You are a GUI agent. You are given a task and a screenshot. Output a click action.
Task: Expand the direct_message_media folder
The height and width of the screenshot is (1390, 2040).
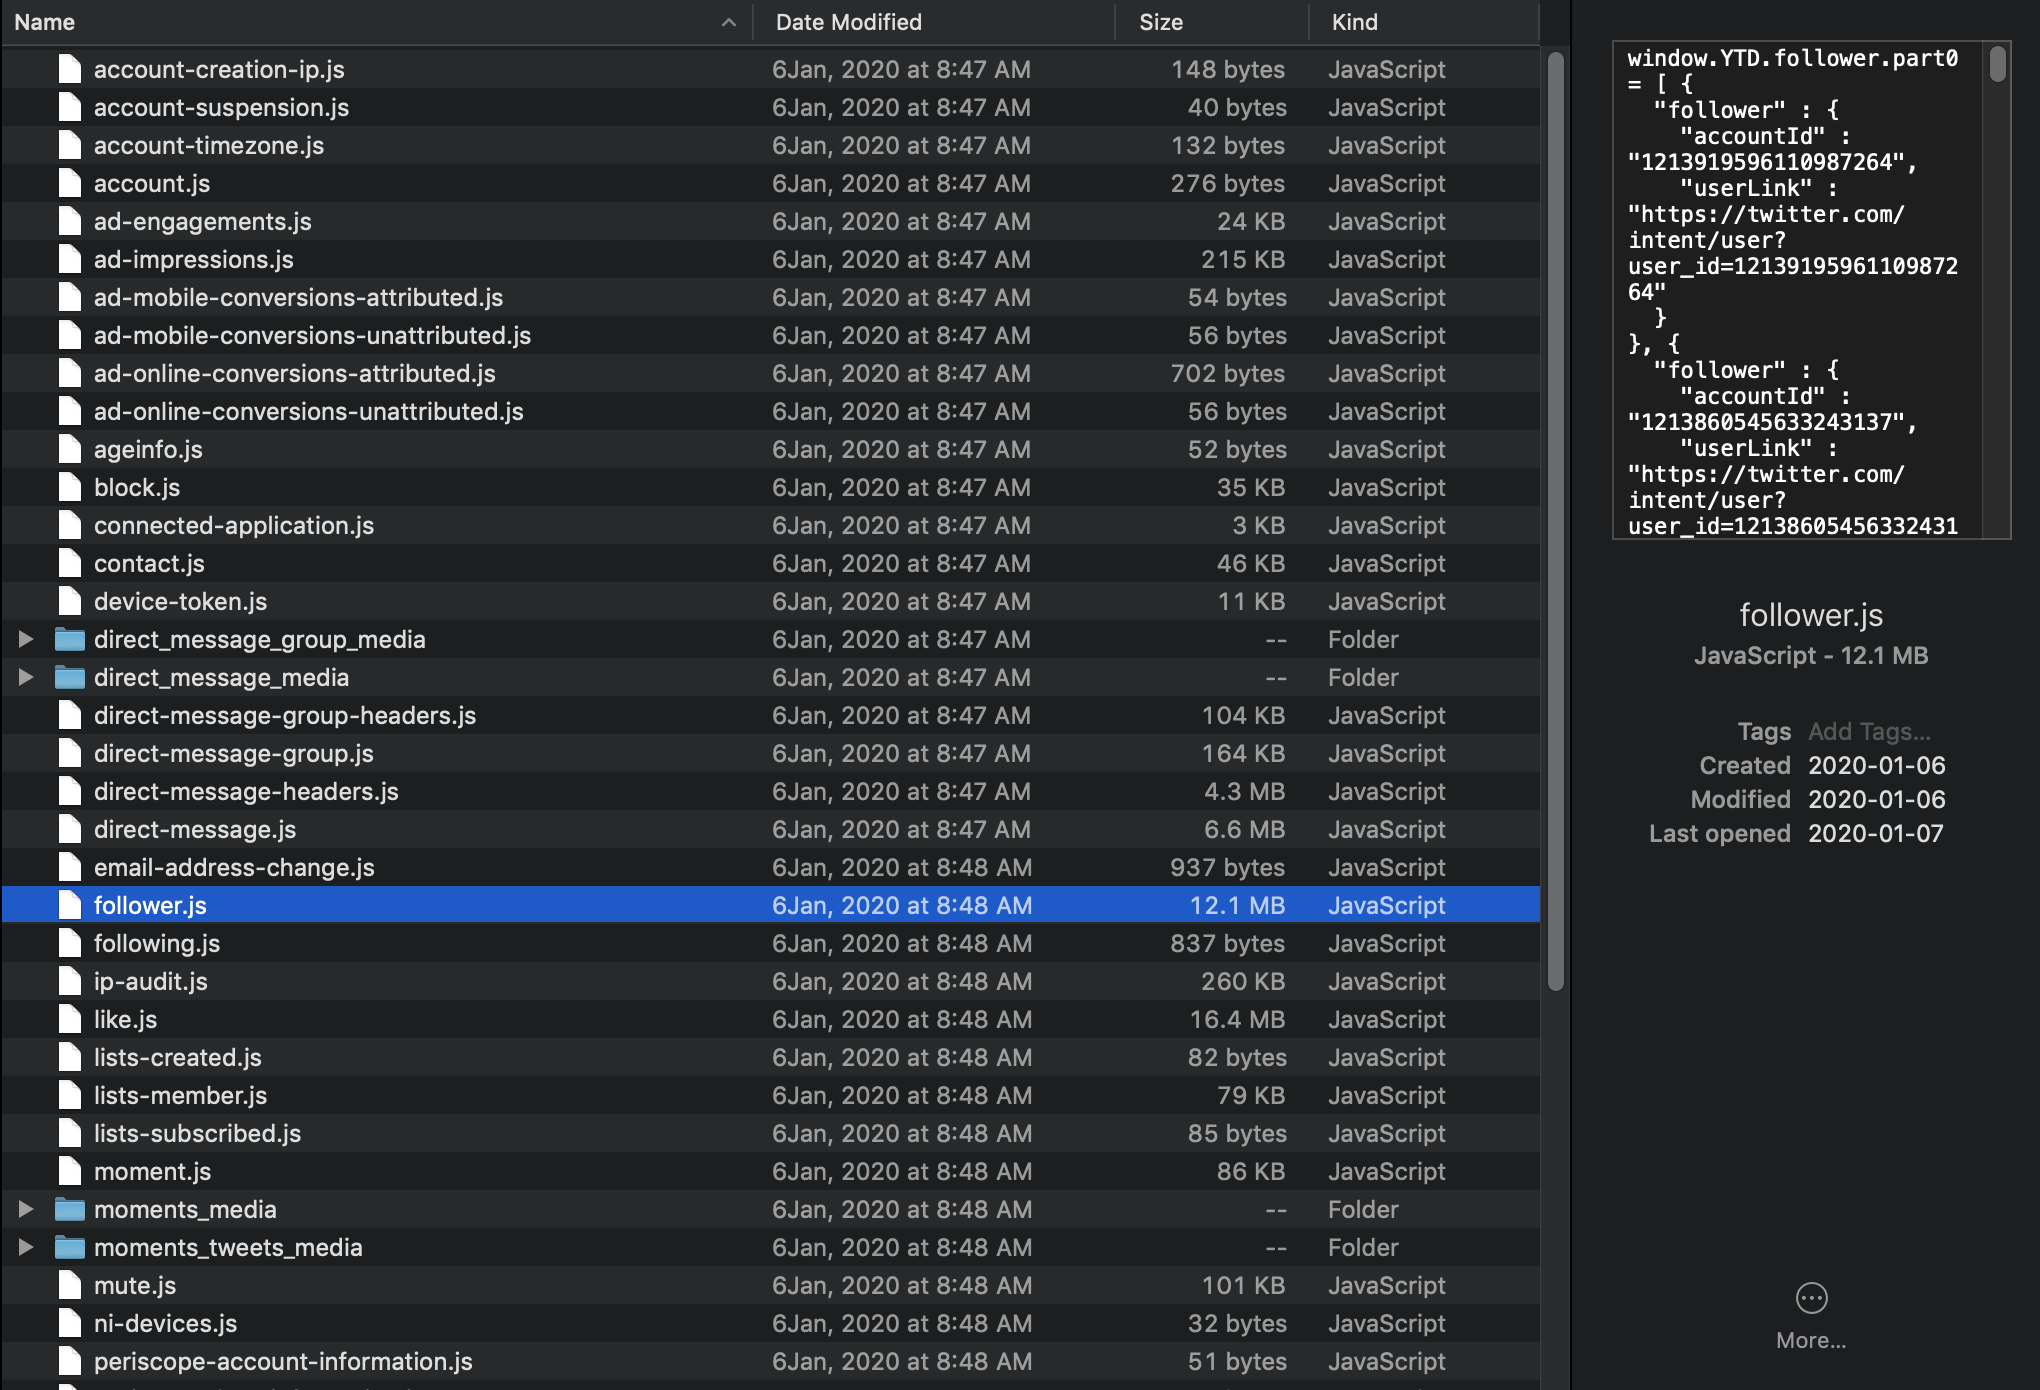[26, 677]
